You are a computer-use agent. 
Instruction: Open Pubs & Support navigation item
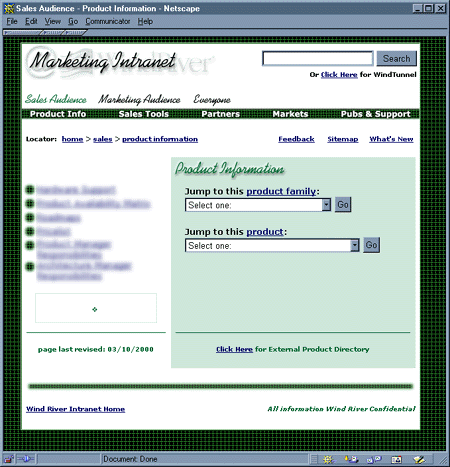click(x=376, y=114)
